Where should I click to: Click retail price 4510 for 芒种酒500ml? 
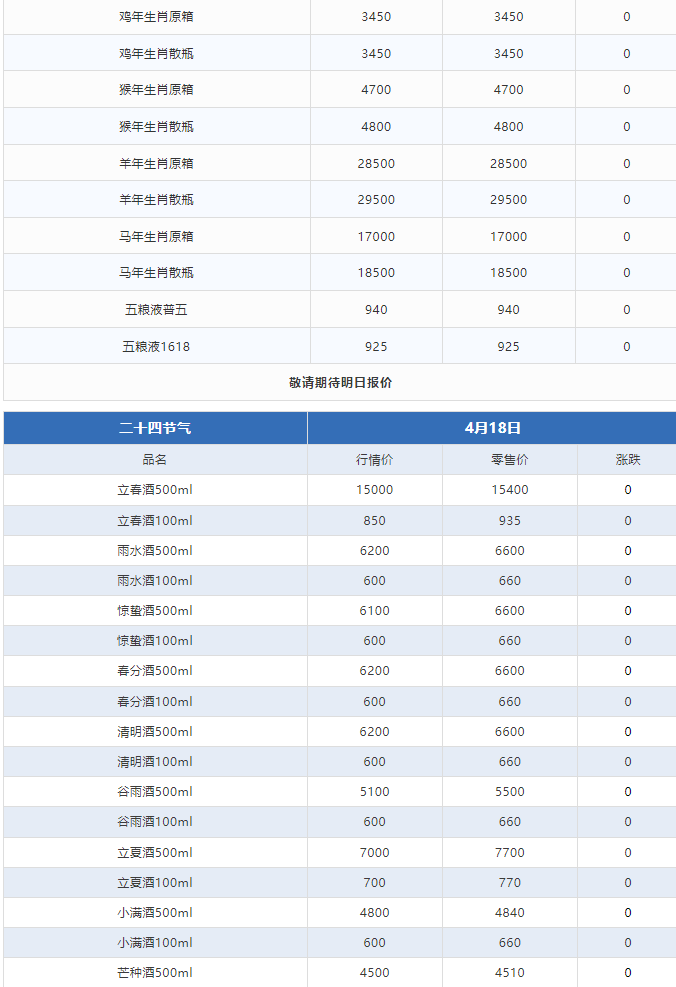click(510, 973)
